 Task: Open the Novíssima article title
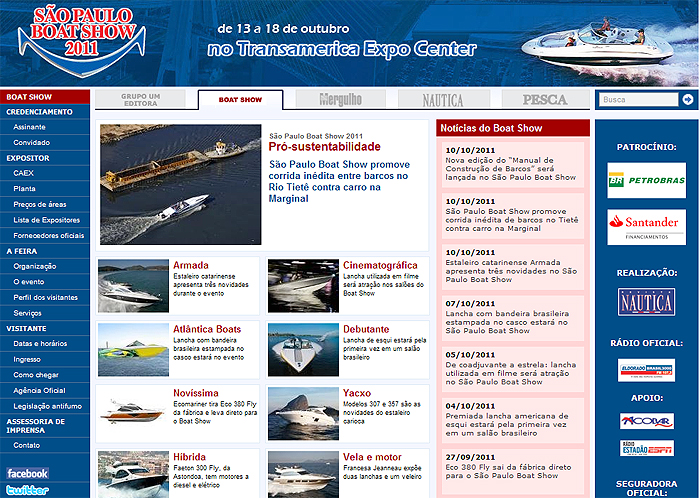click(196, 393)
